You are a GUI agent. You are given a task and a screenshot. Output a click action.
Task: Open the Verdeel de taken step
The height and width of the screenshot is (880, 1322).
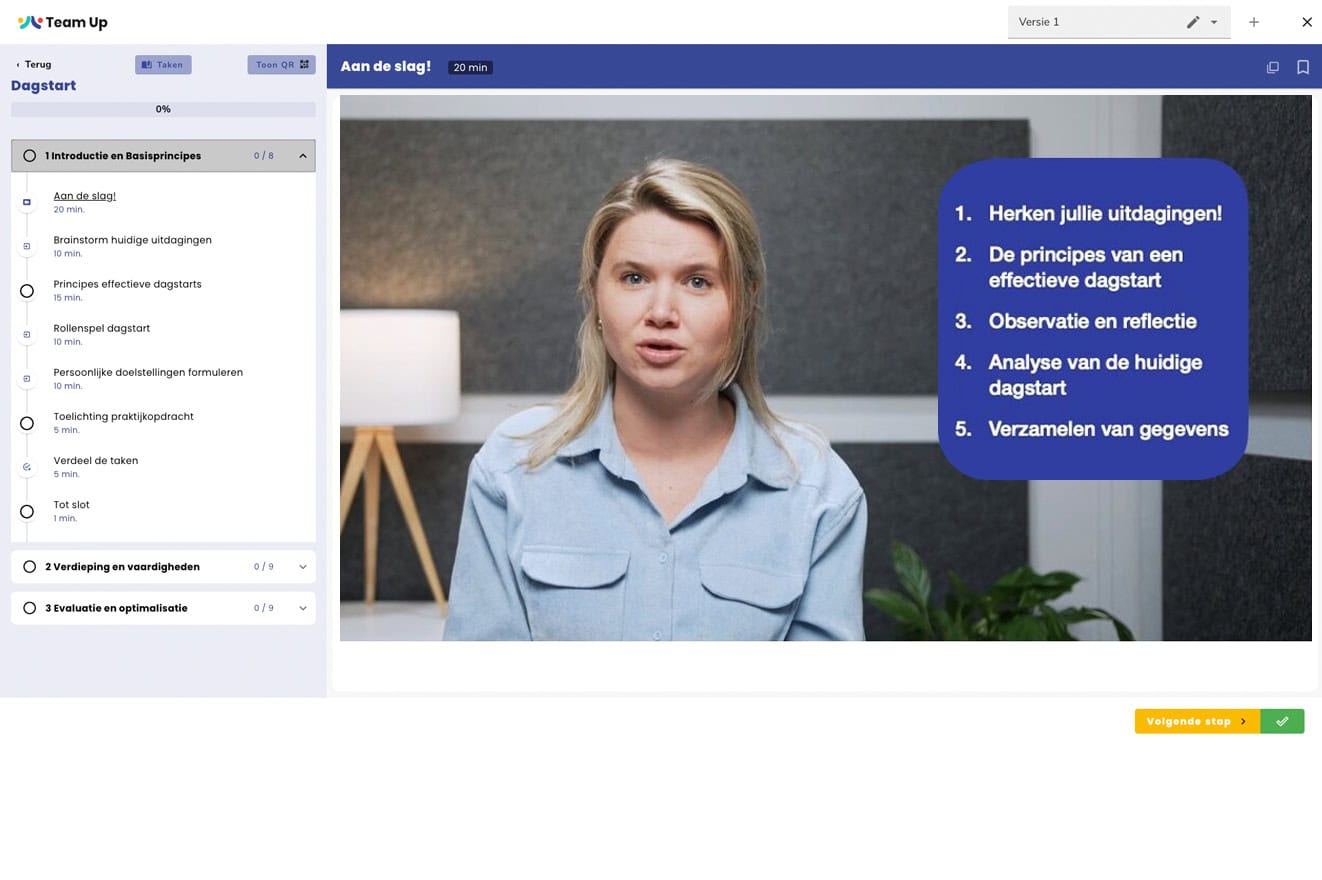click(96, 460)
